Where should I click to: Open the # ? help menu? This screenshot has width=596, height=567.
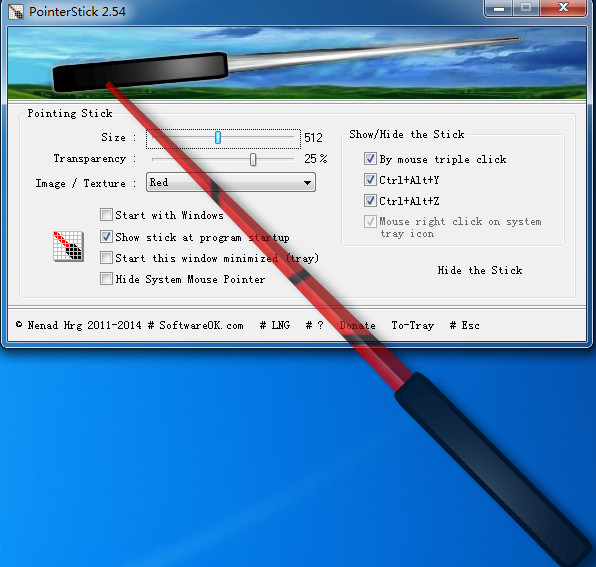coord(314,325)
